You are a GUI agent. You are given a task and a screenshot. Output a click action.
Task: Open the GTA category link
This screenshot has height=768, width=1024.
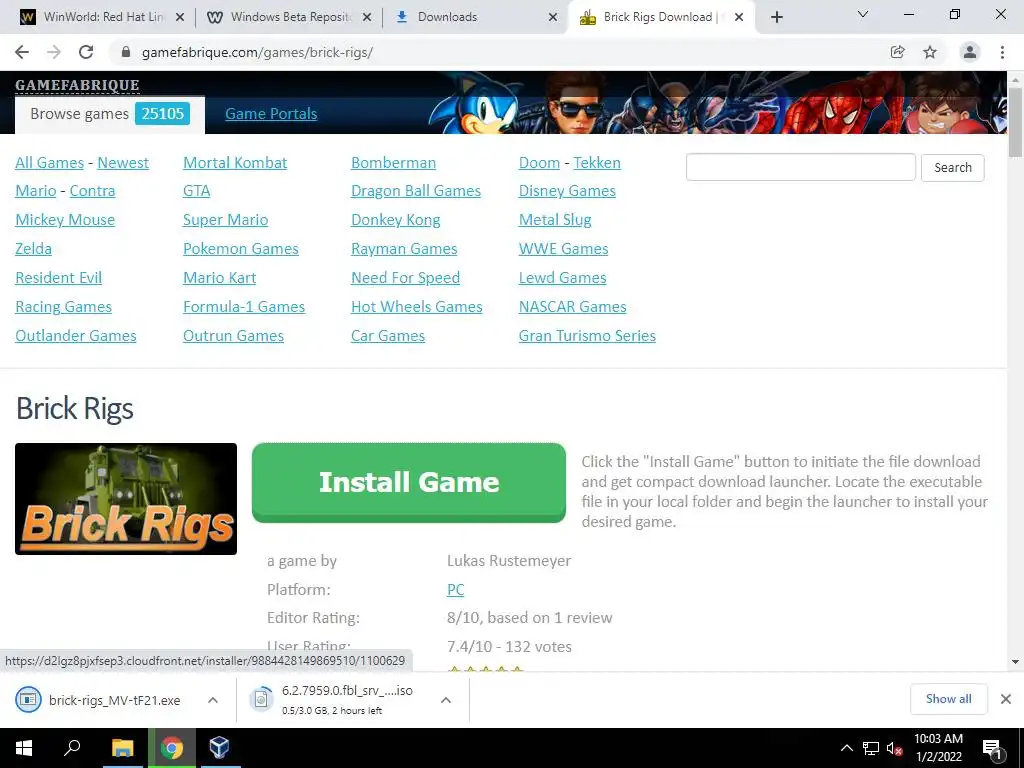197,191
